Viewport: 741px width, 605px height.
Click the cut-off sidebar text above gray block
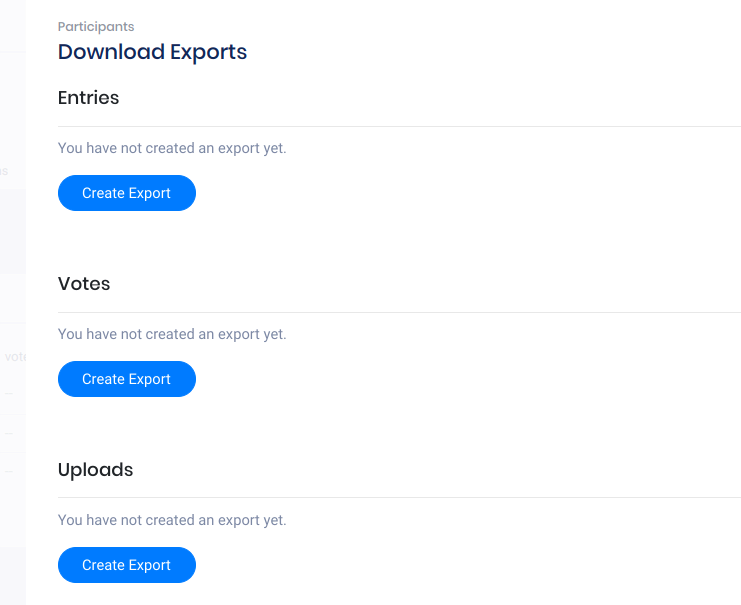point(4,171)
